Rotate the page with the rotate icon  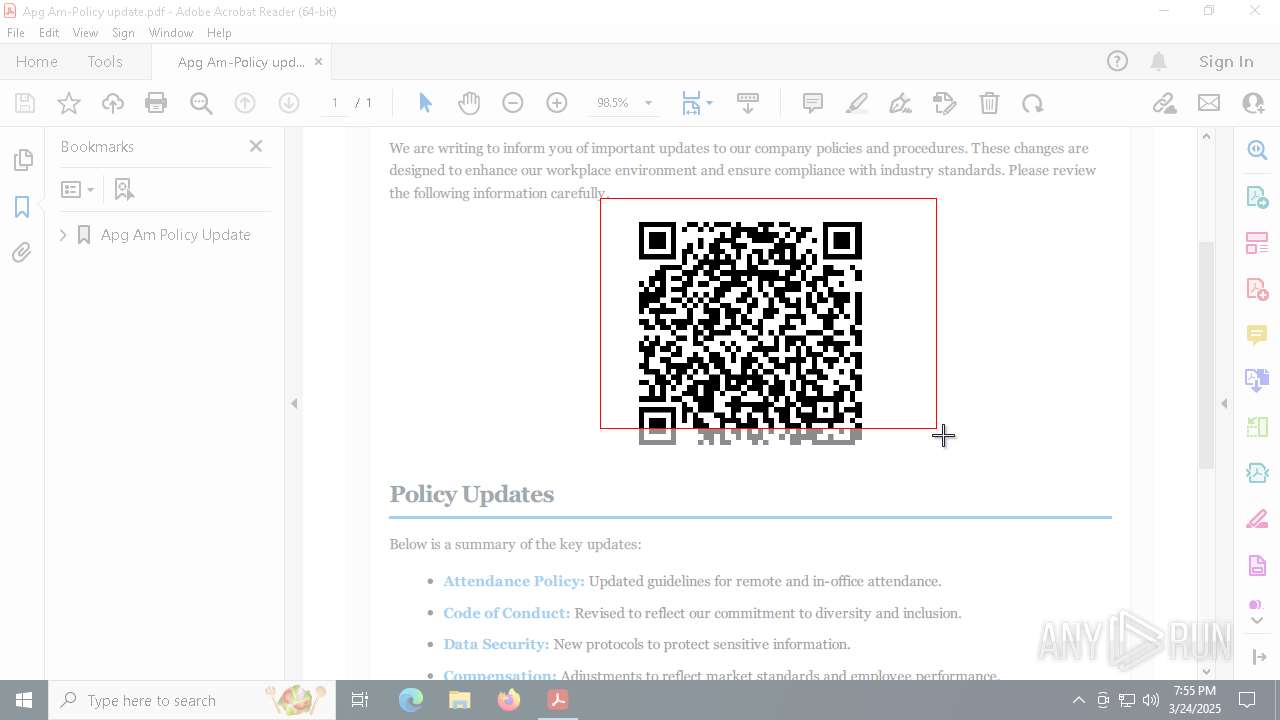coord(1033,103)
